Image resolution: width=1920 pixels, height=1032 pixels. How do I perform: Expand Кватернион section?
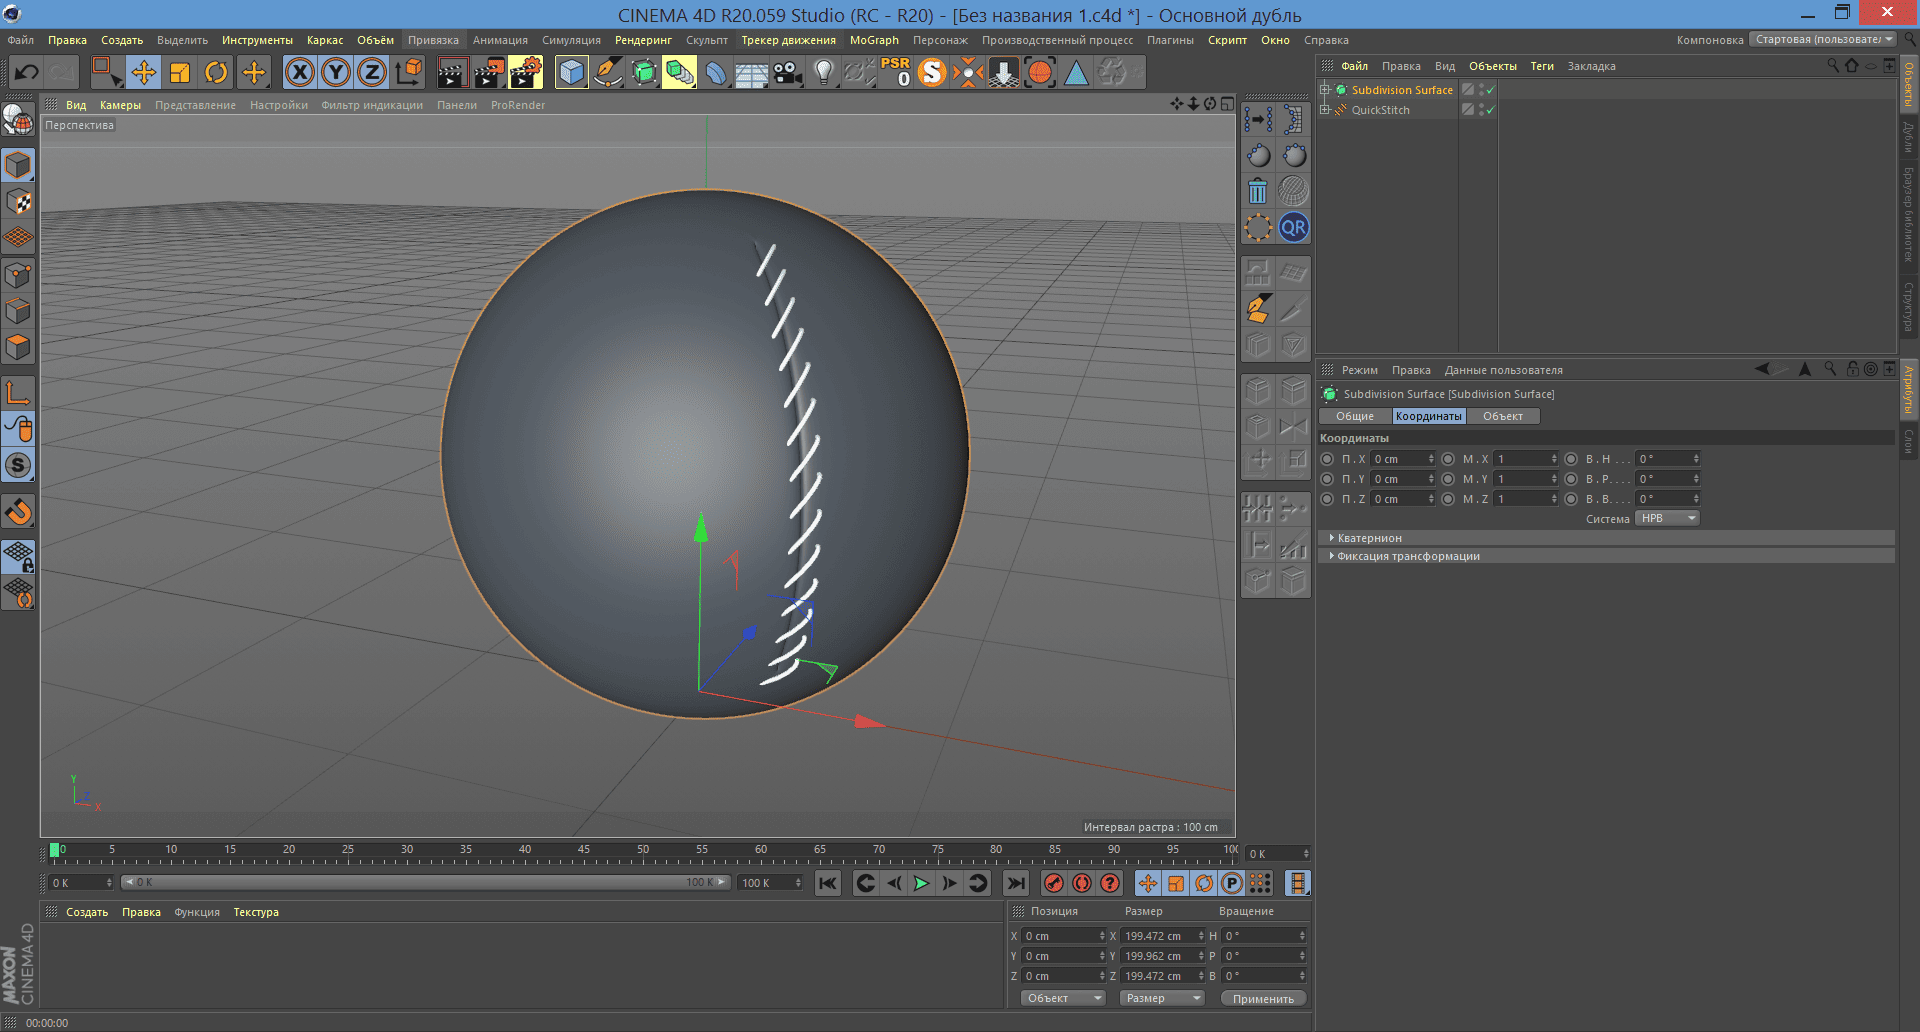pyautogui.click(x=1606, y=538)
